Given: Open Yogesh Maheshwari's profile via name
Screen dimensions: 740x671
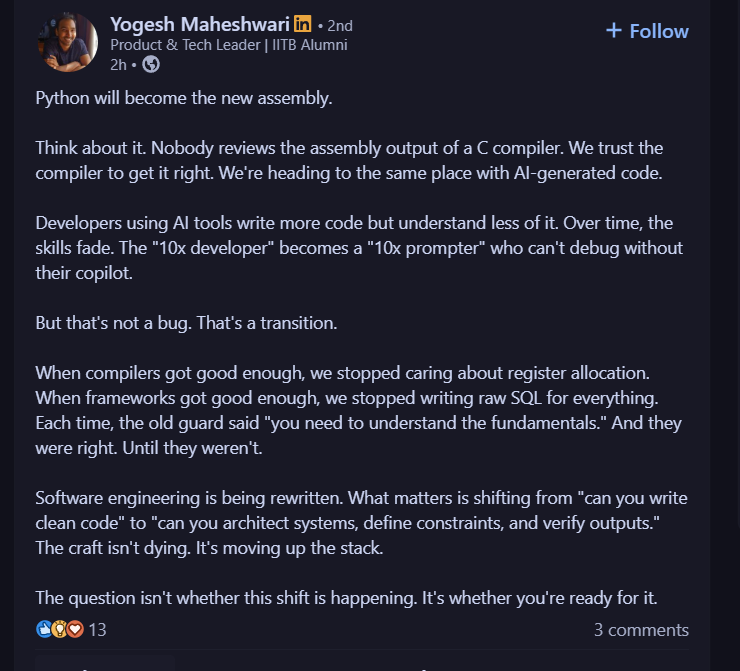Looking at the screenshot, I should (x=200, y=25).
